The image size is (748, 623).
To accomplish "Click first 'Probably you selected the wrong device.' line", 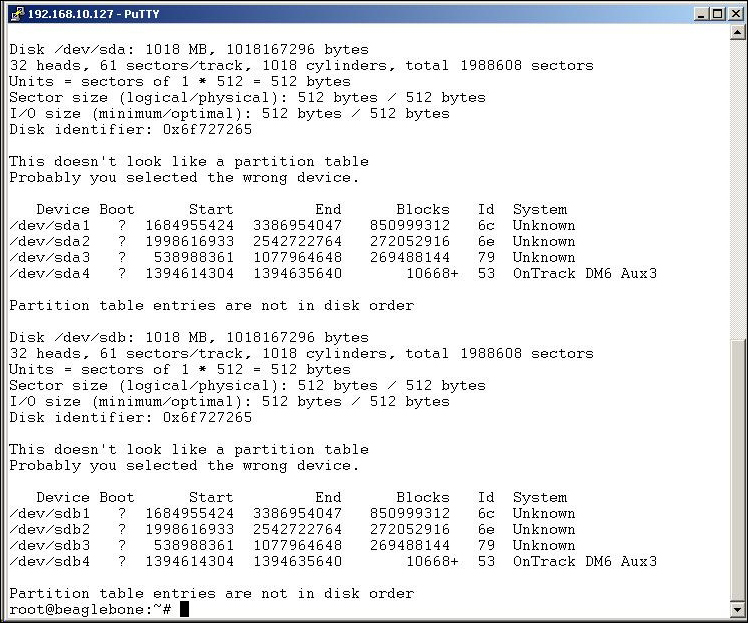I will coord(184,178).
